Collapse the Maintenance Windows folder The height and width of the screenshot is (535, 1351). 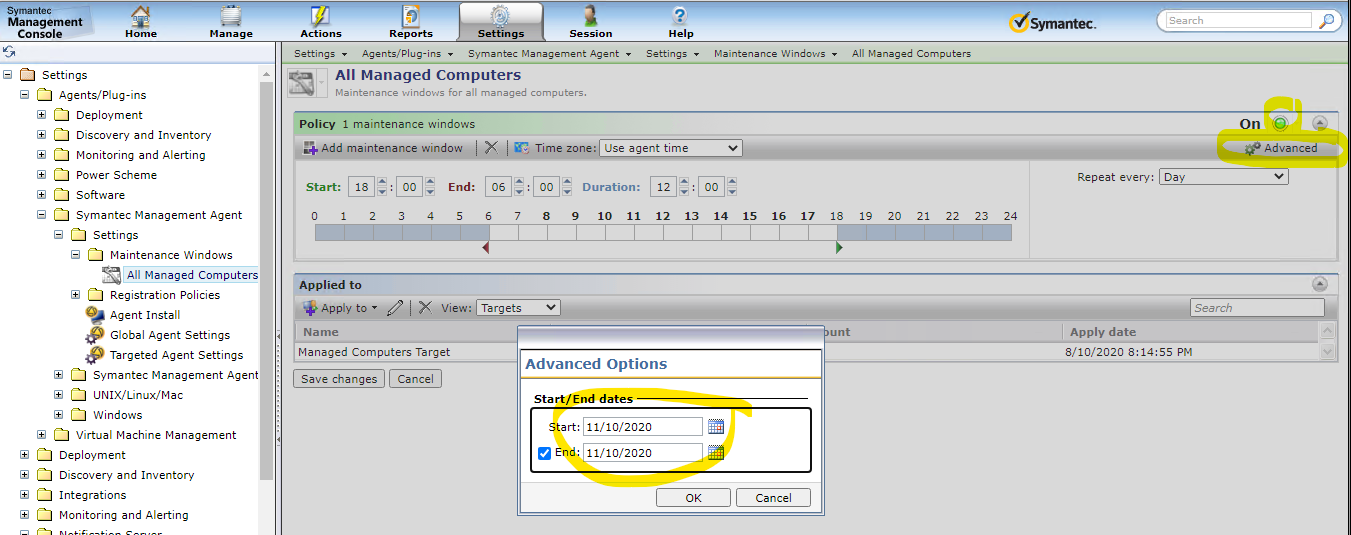[76, 255]
